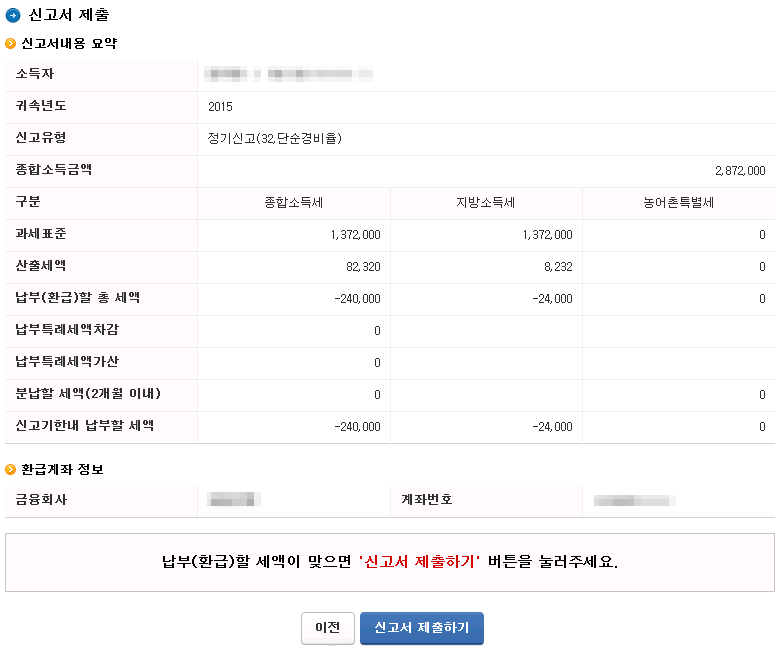Go back using the 이전 button
The image size is (782, 661).
328,628
